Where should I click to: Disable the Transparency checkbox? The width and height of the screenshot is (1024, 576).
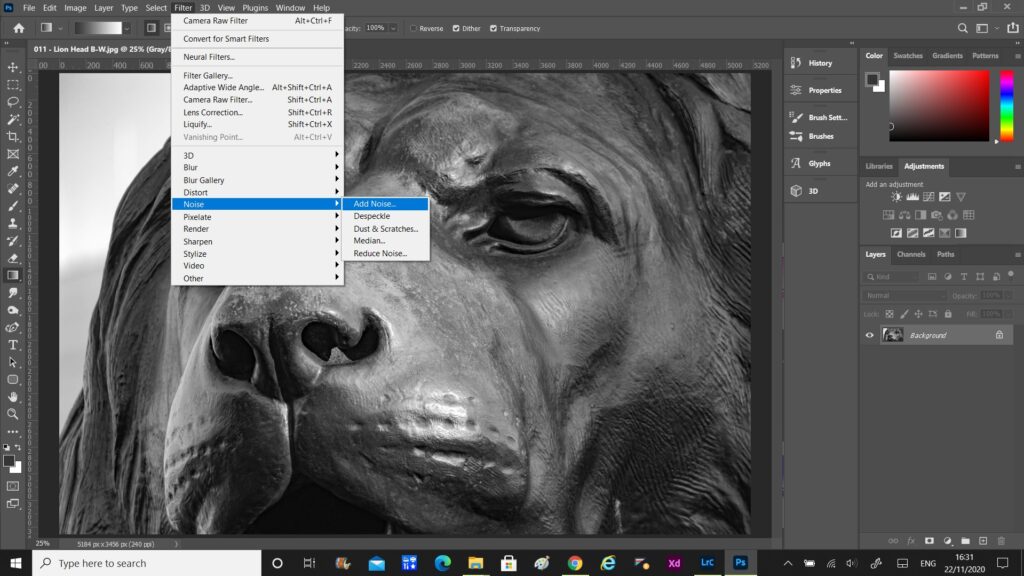[492, 28]
